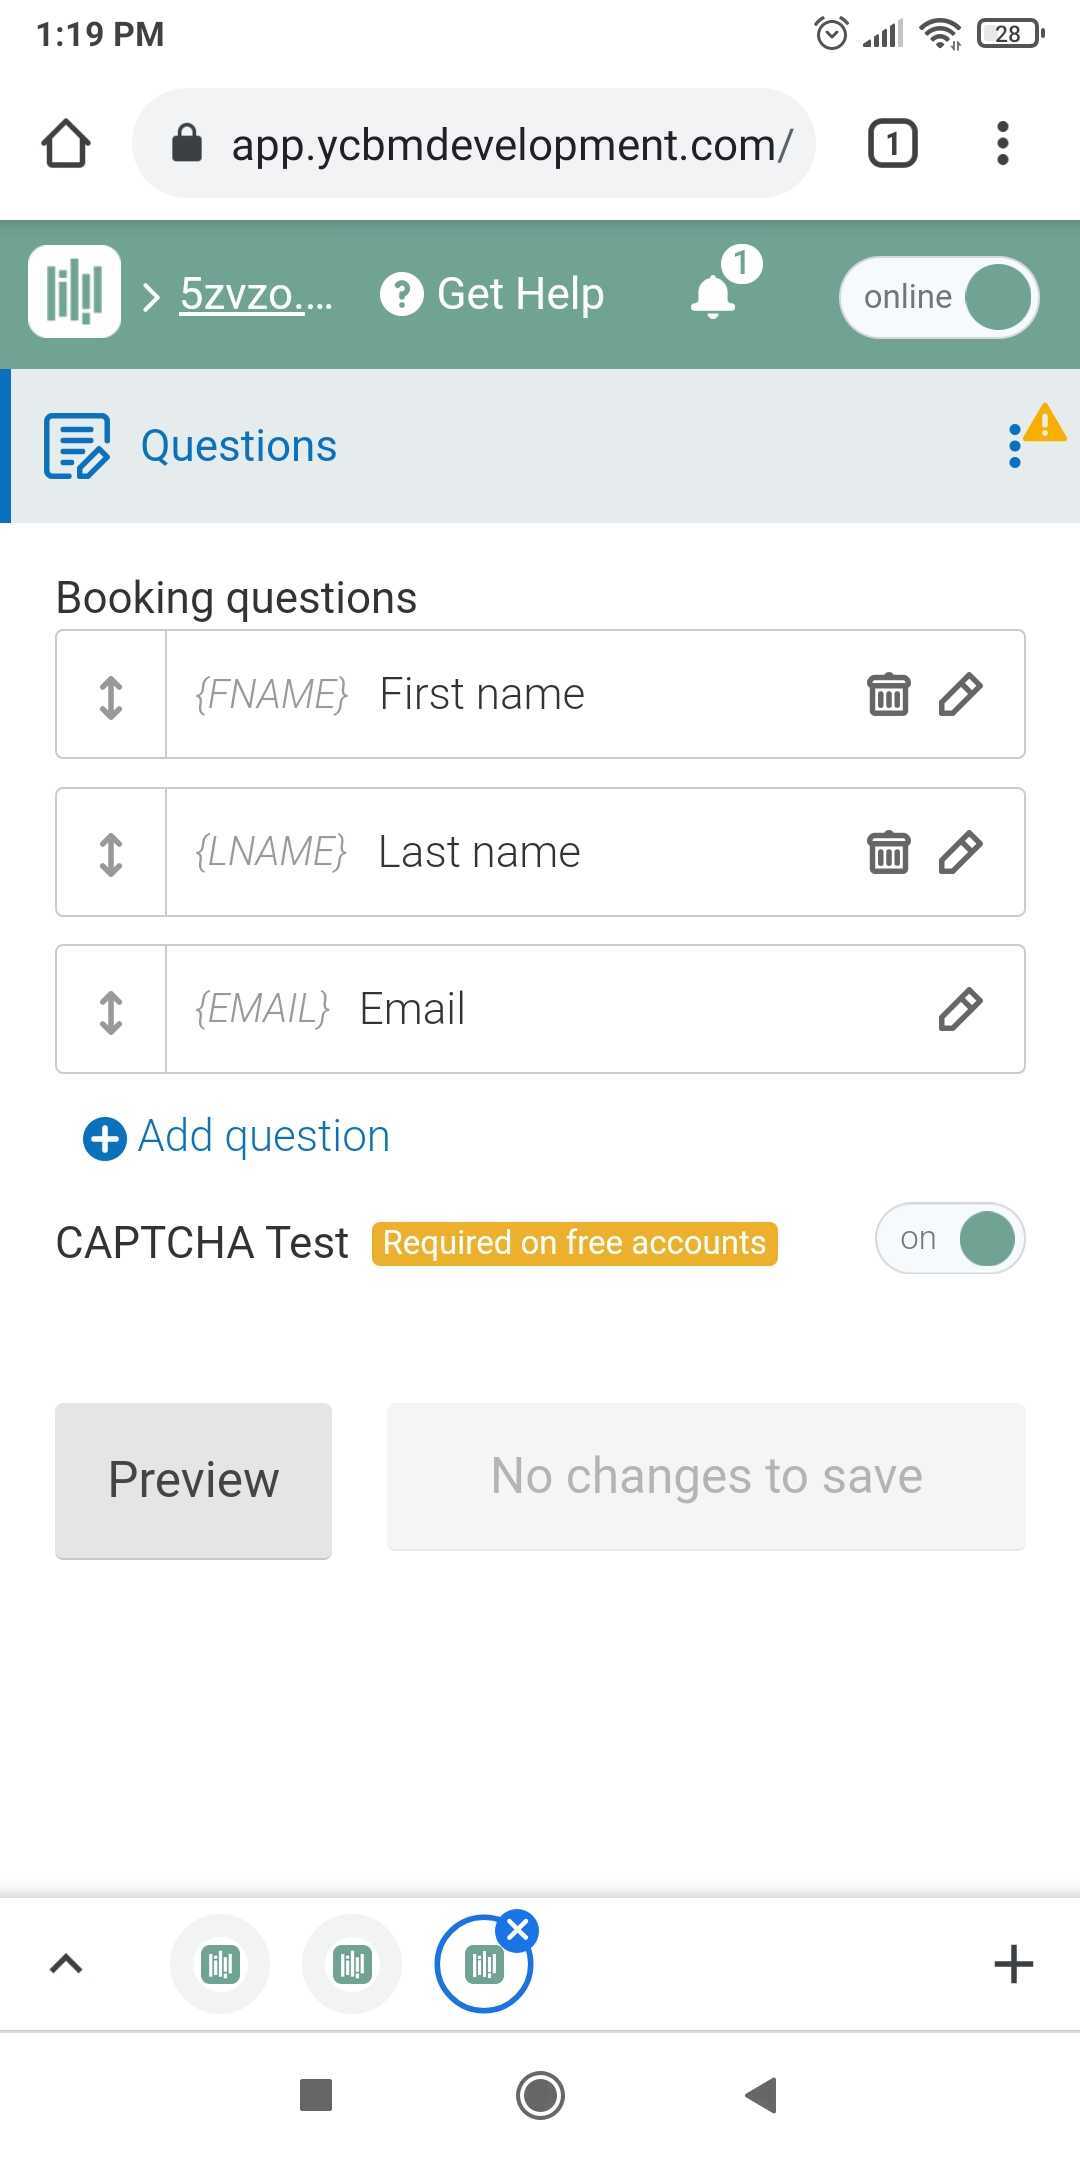Click the Preview button
The width and height of the screenshot is (1080, 2160).
[193, 1480]
